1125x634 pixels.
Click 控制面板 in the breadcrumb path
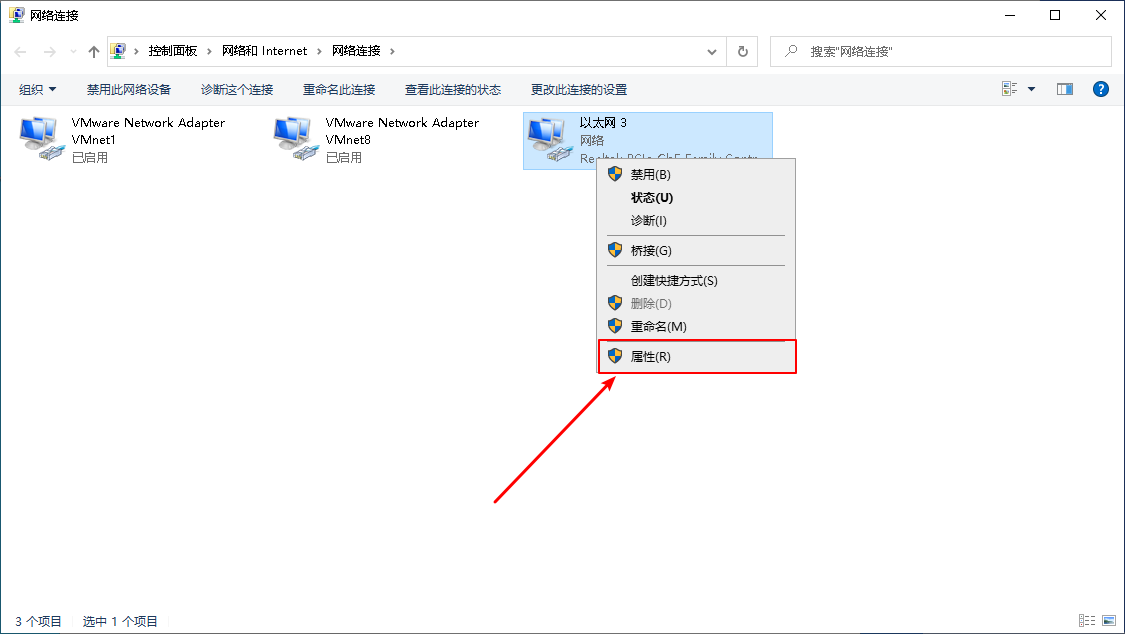coord(173,51)
